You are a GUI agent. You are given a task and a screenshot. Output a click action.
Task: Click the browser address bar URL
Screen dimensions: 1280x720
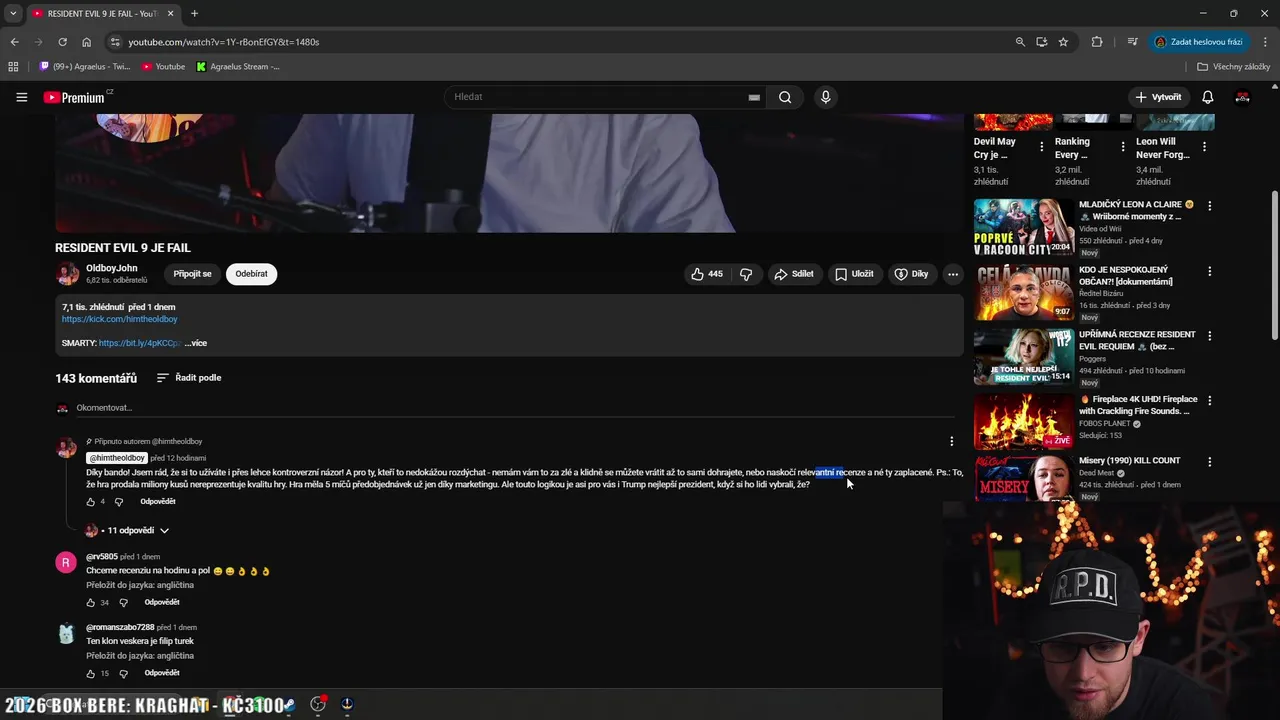pos(224,42)
